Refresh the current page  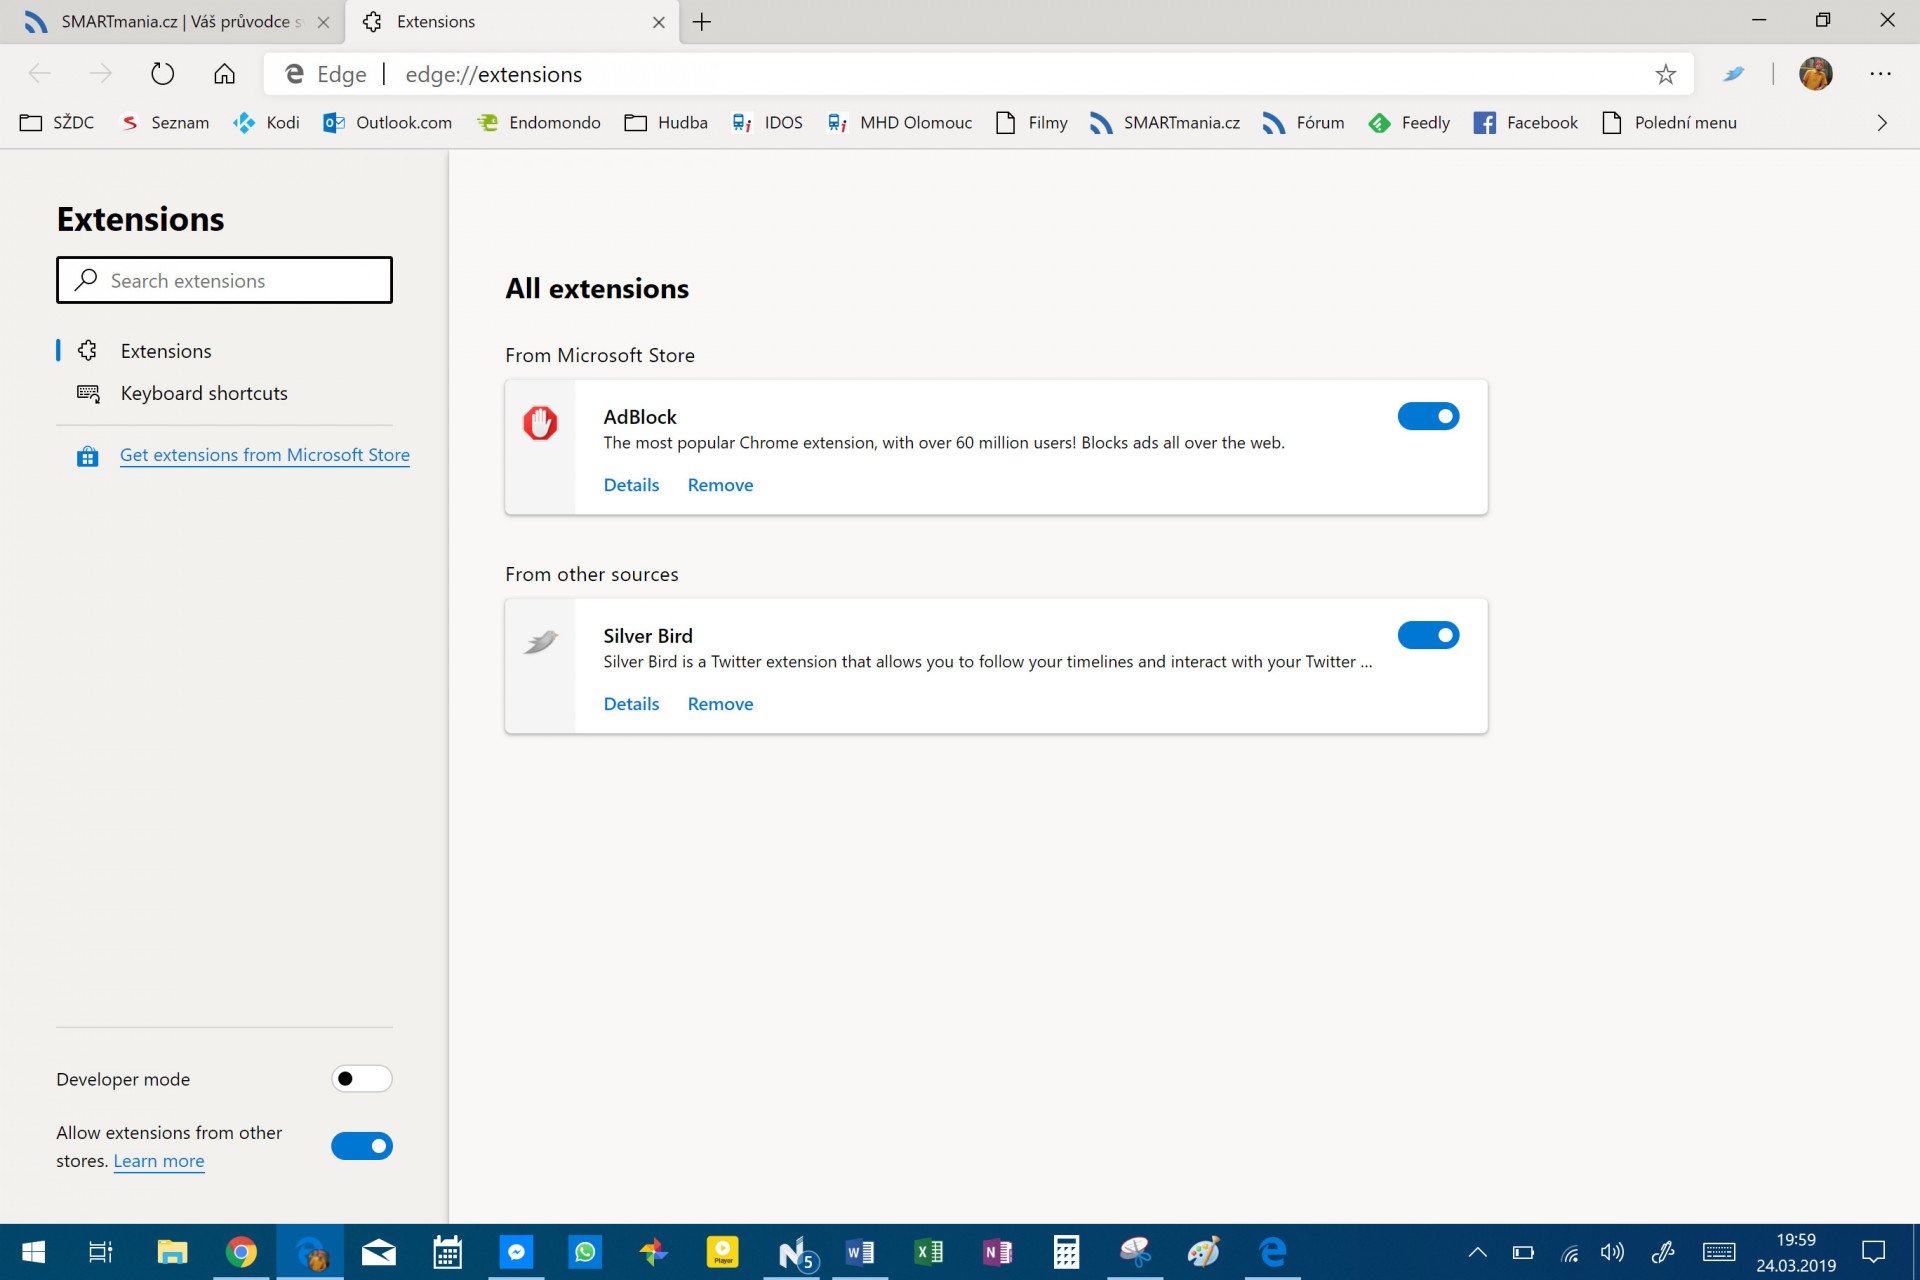click(162, 74)
